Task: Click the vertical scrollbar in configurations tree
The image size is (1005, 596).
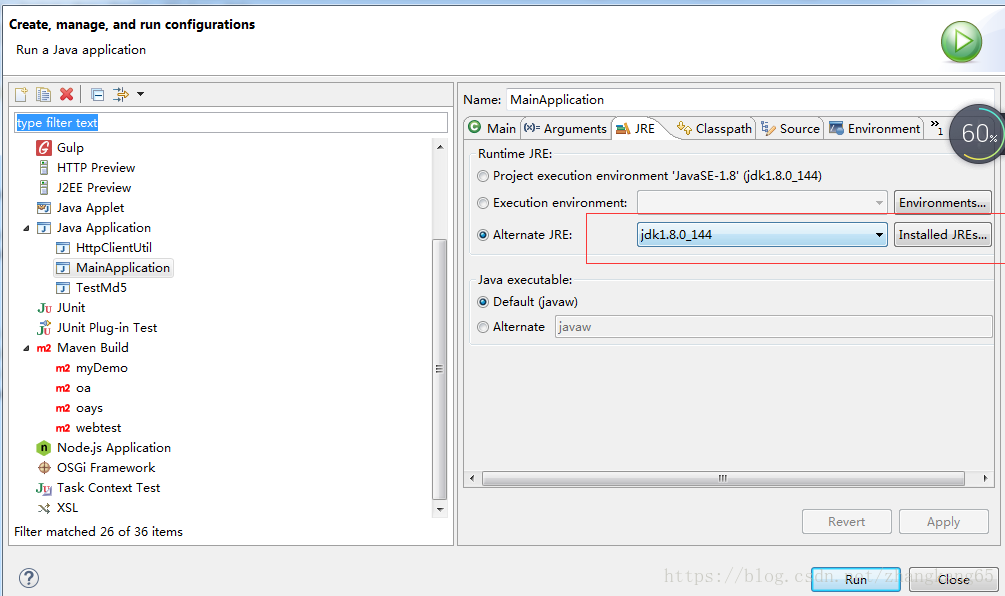Action: pos(440,368)
